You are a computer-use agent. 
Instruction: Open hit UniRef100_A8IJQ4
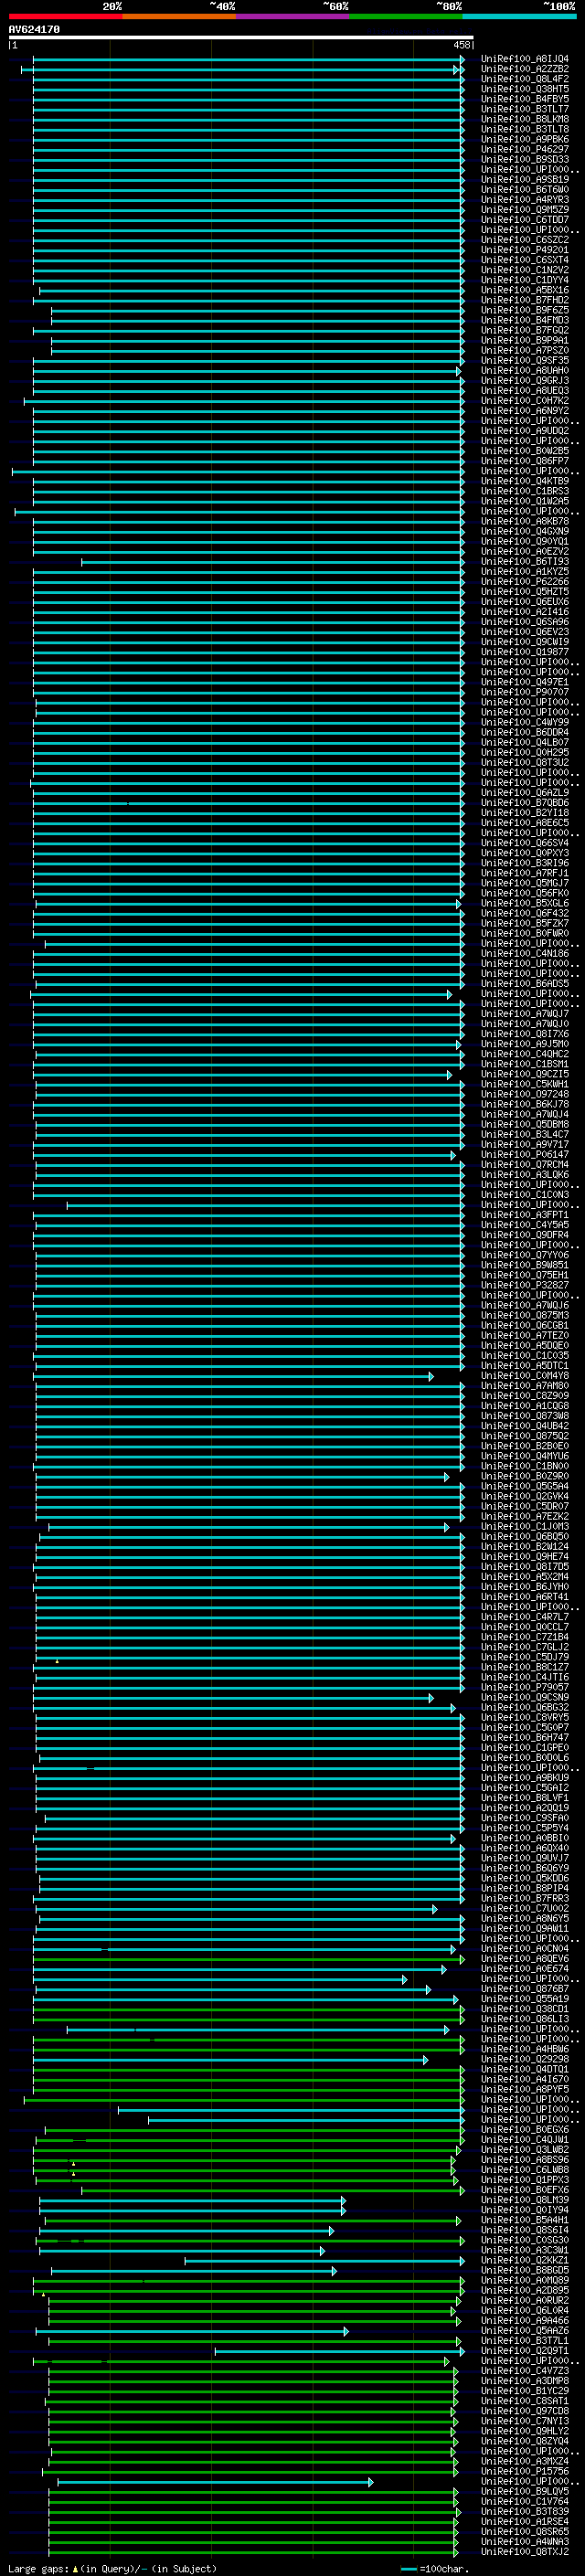(x=524, y=59)
